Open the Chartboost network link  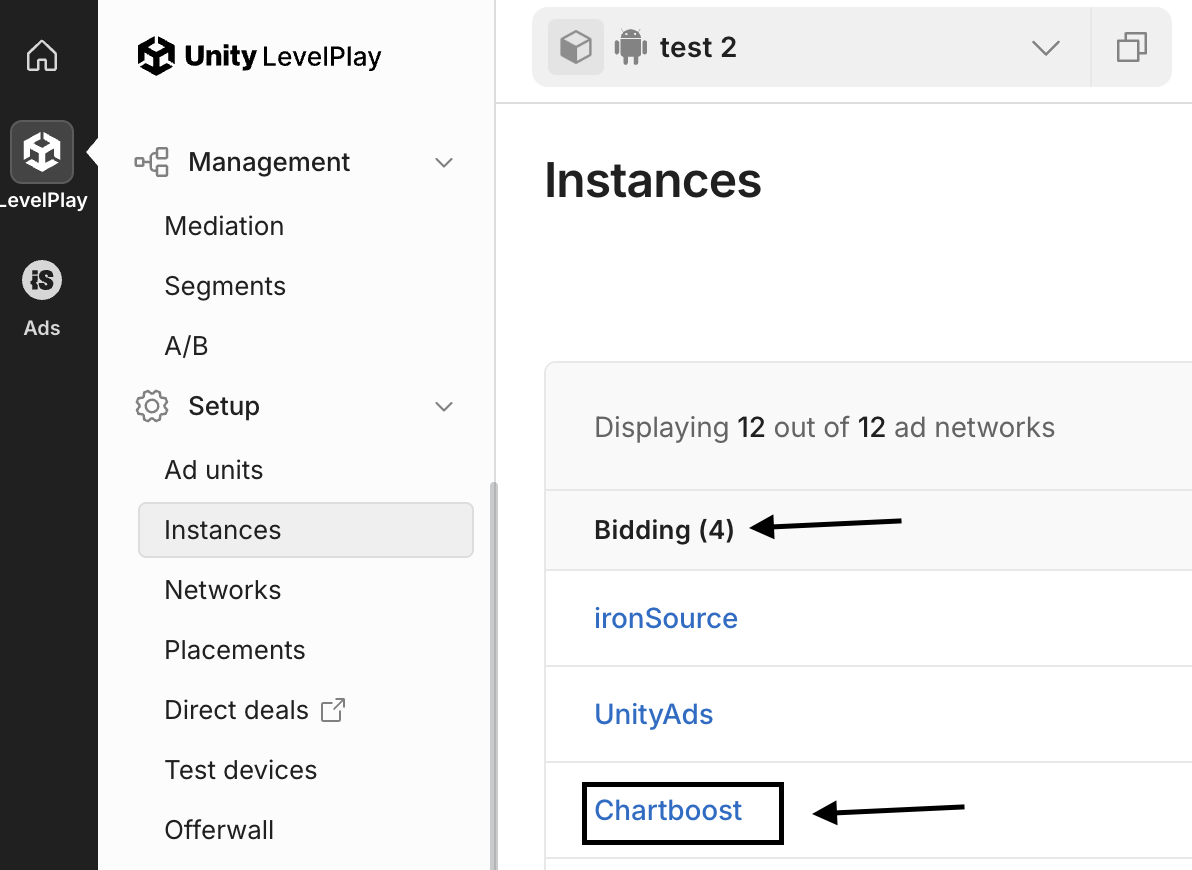coord(668,810)
